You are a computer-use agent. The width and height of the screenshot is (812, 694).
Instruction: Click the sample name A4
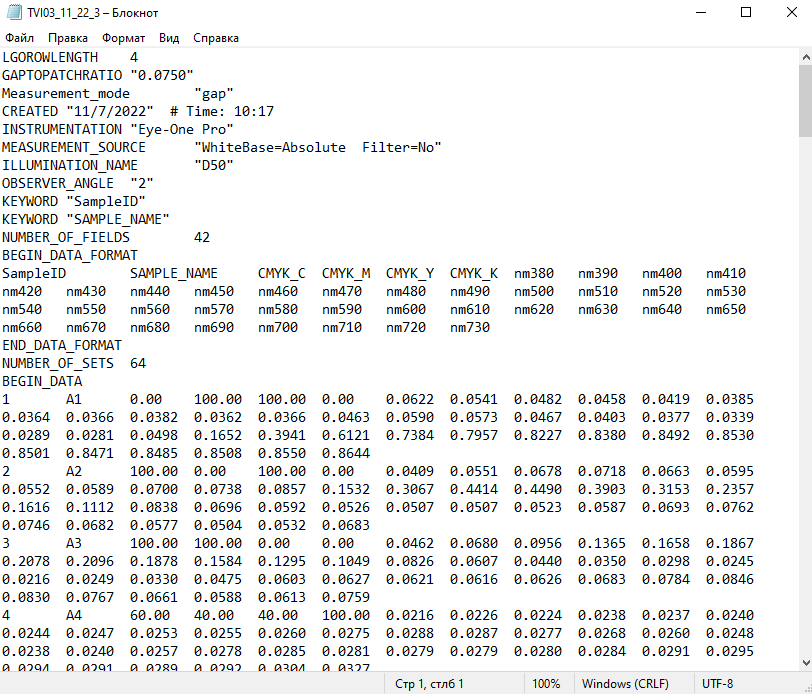point(74,615)
